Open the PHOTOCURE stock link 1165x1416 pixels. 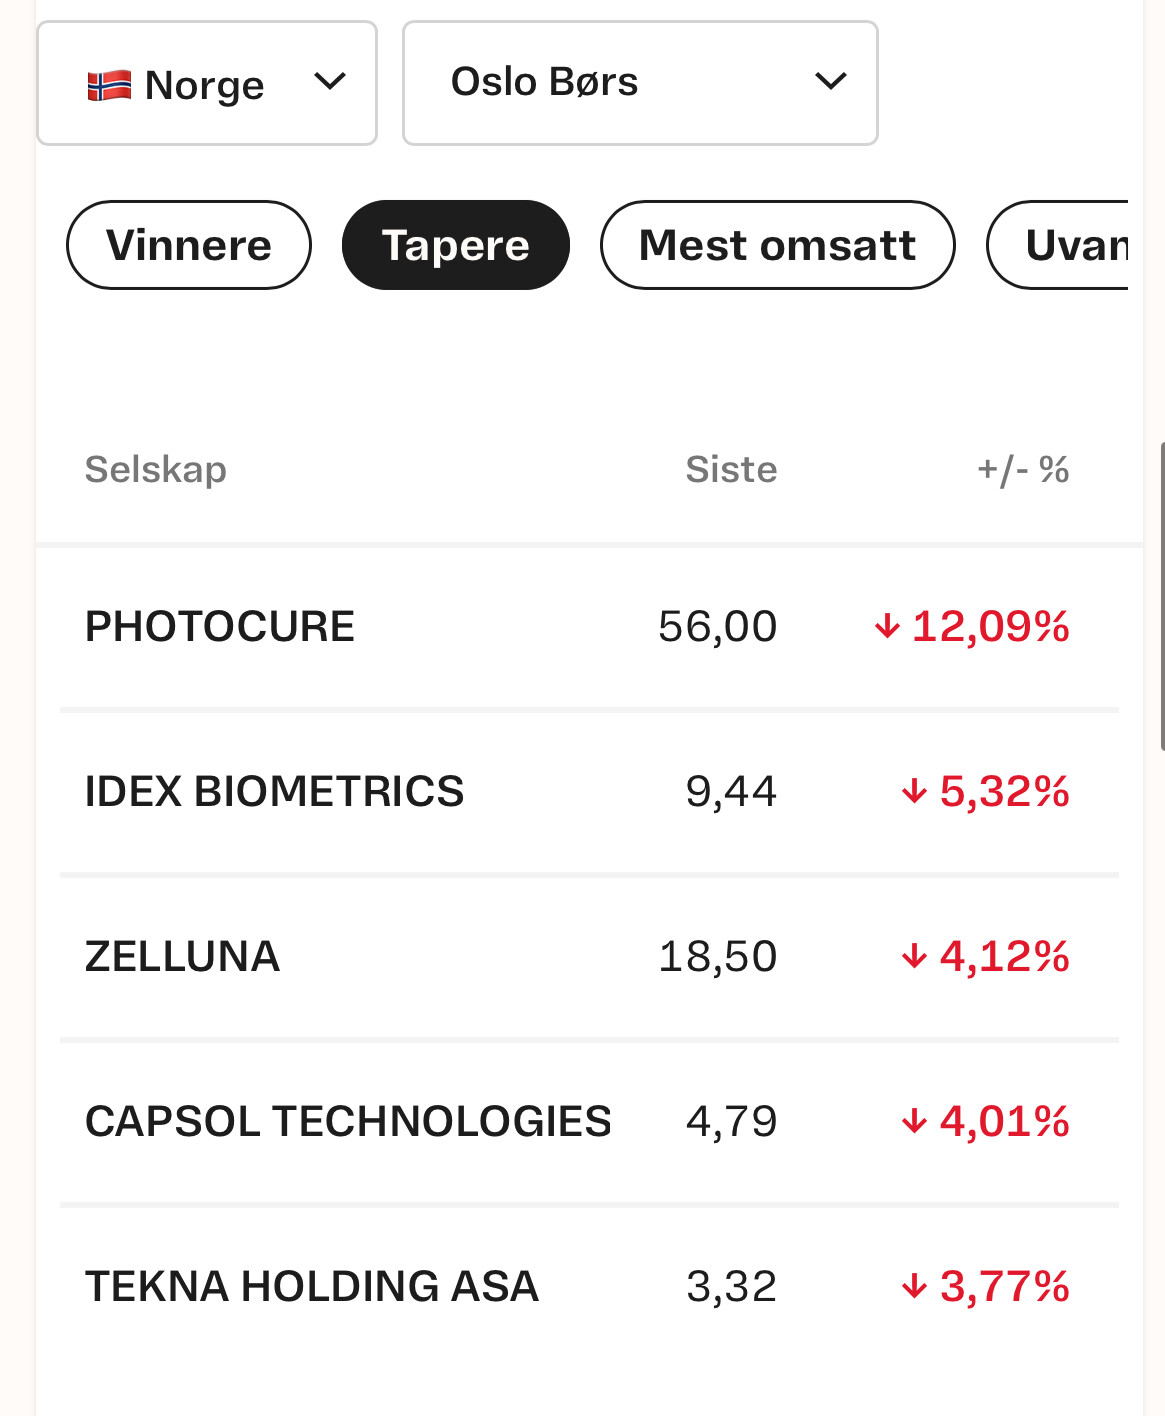click(x=220, y=627)
